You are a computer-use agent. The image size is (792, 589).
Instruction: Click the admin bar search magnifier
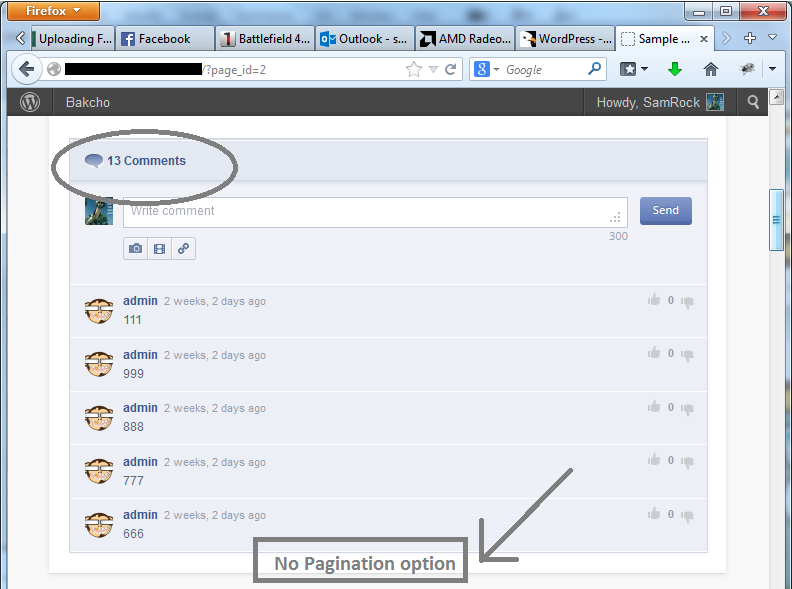pos(754,102)
